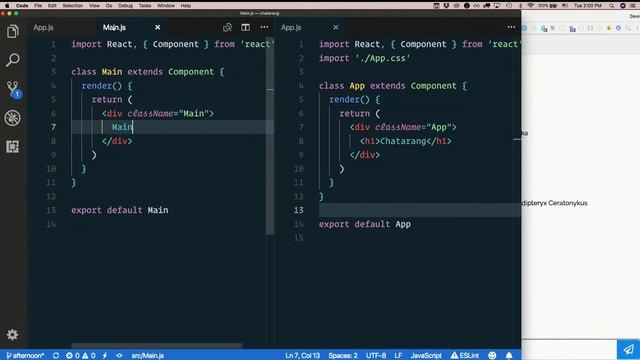Click the message input field in chat window
Image resolution: width=640 pixels, height=360 pixels.
[x=569, y=349]
